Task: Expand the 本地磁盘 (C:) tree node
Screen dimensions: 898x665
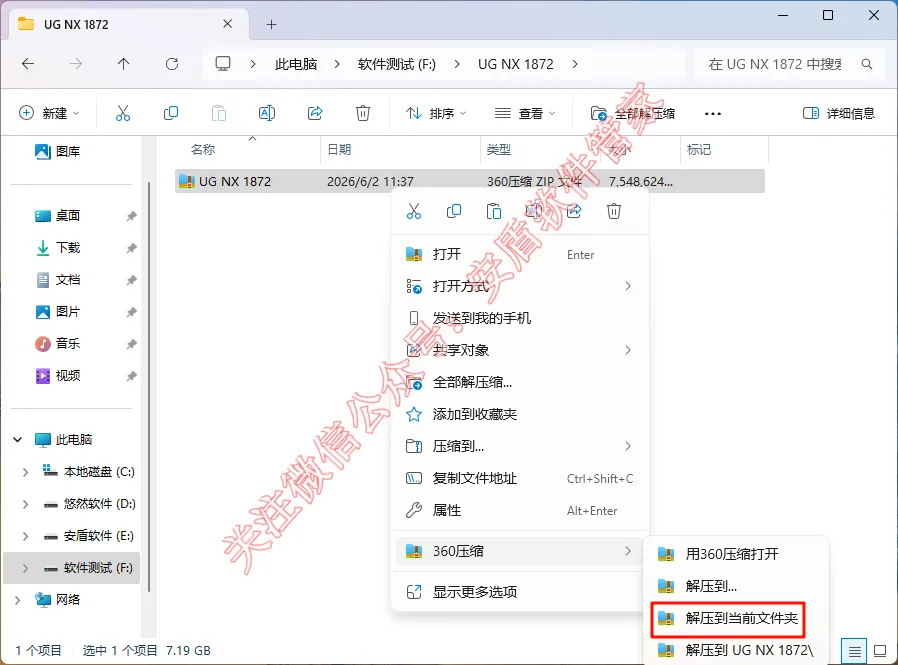Action: (x=25, y=472)
